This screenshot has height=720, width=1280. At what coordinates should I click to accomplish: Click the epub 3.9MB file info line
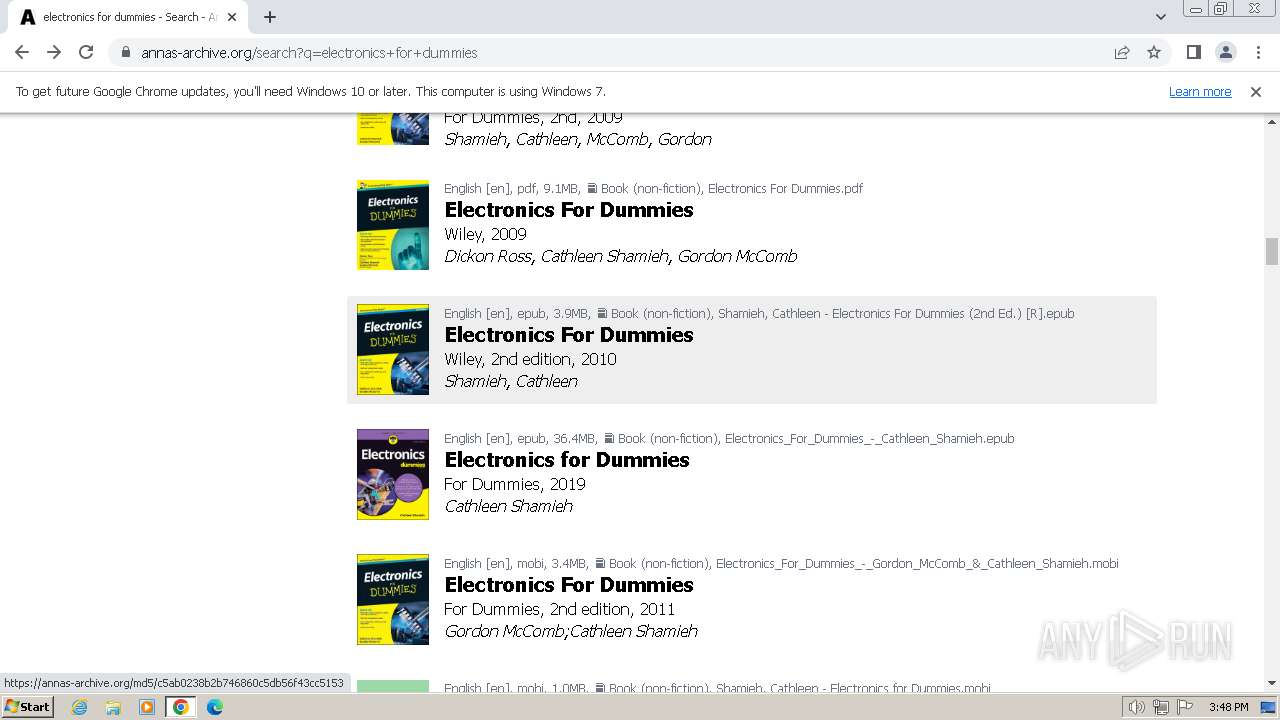(759, 313)
